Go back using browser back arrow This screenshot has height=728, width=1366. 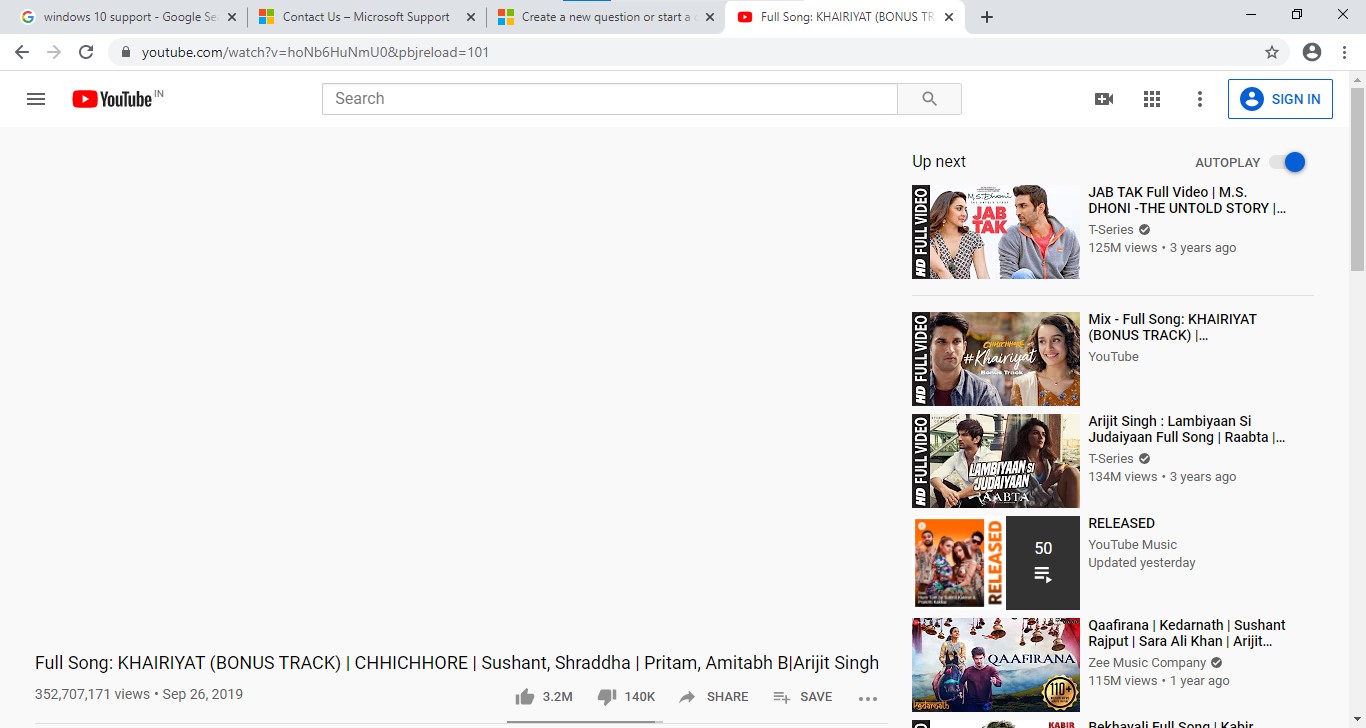(x=22, y=52)
